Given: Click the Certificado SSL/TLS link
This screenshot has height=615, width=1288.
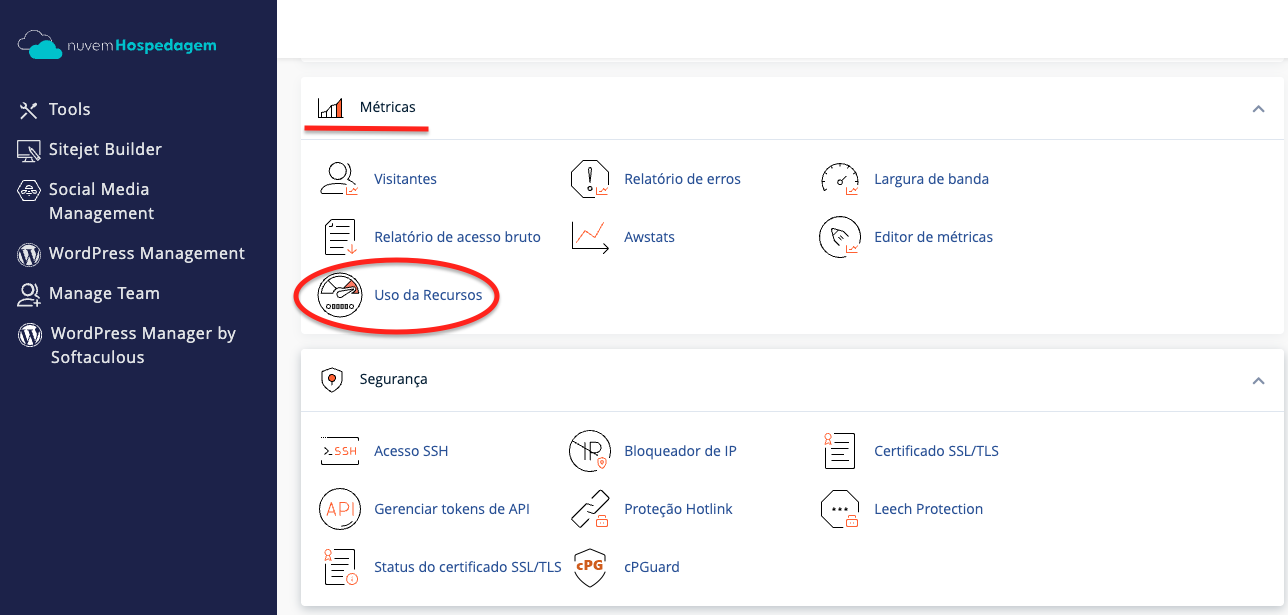Looking at the screenshot, I should (x=936, y=451).
